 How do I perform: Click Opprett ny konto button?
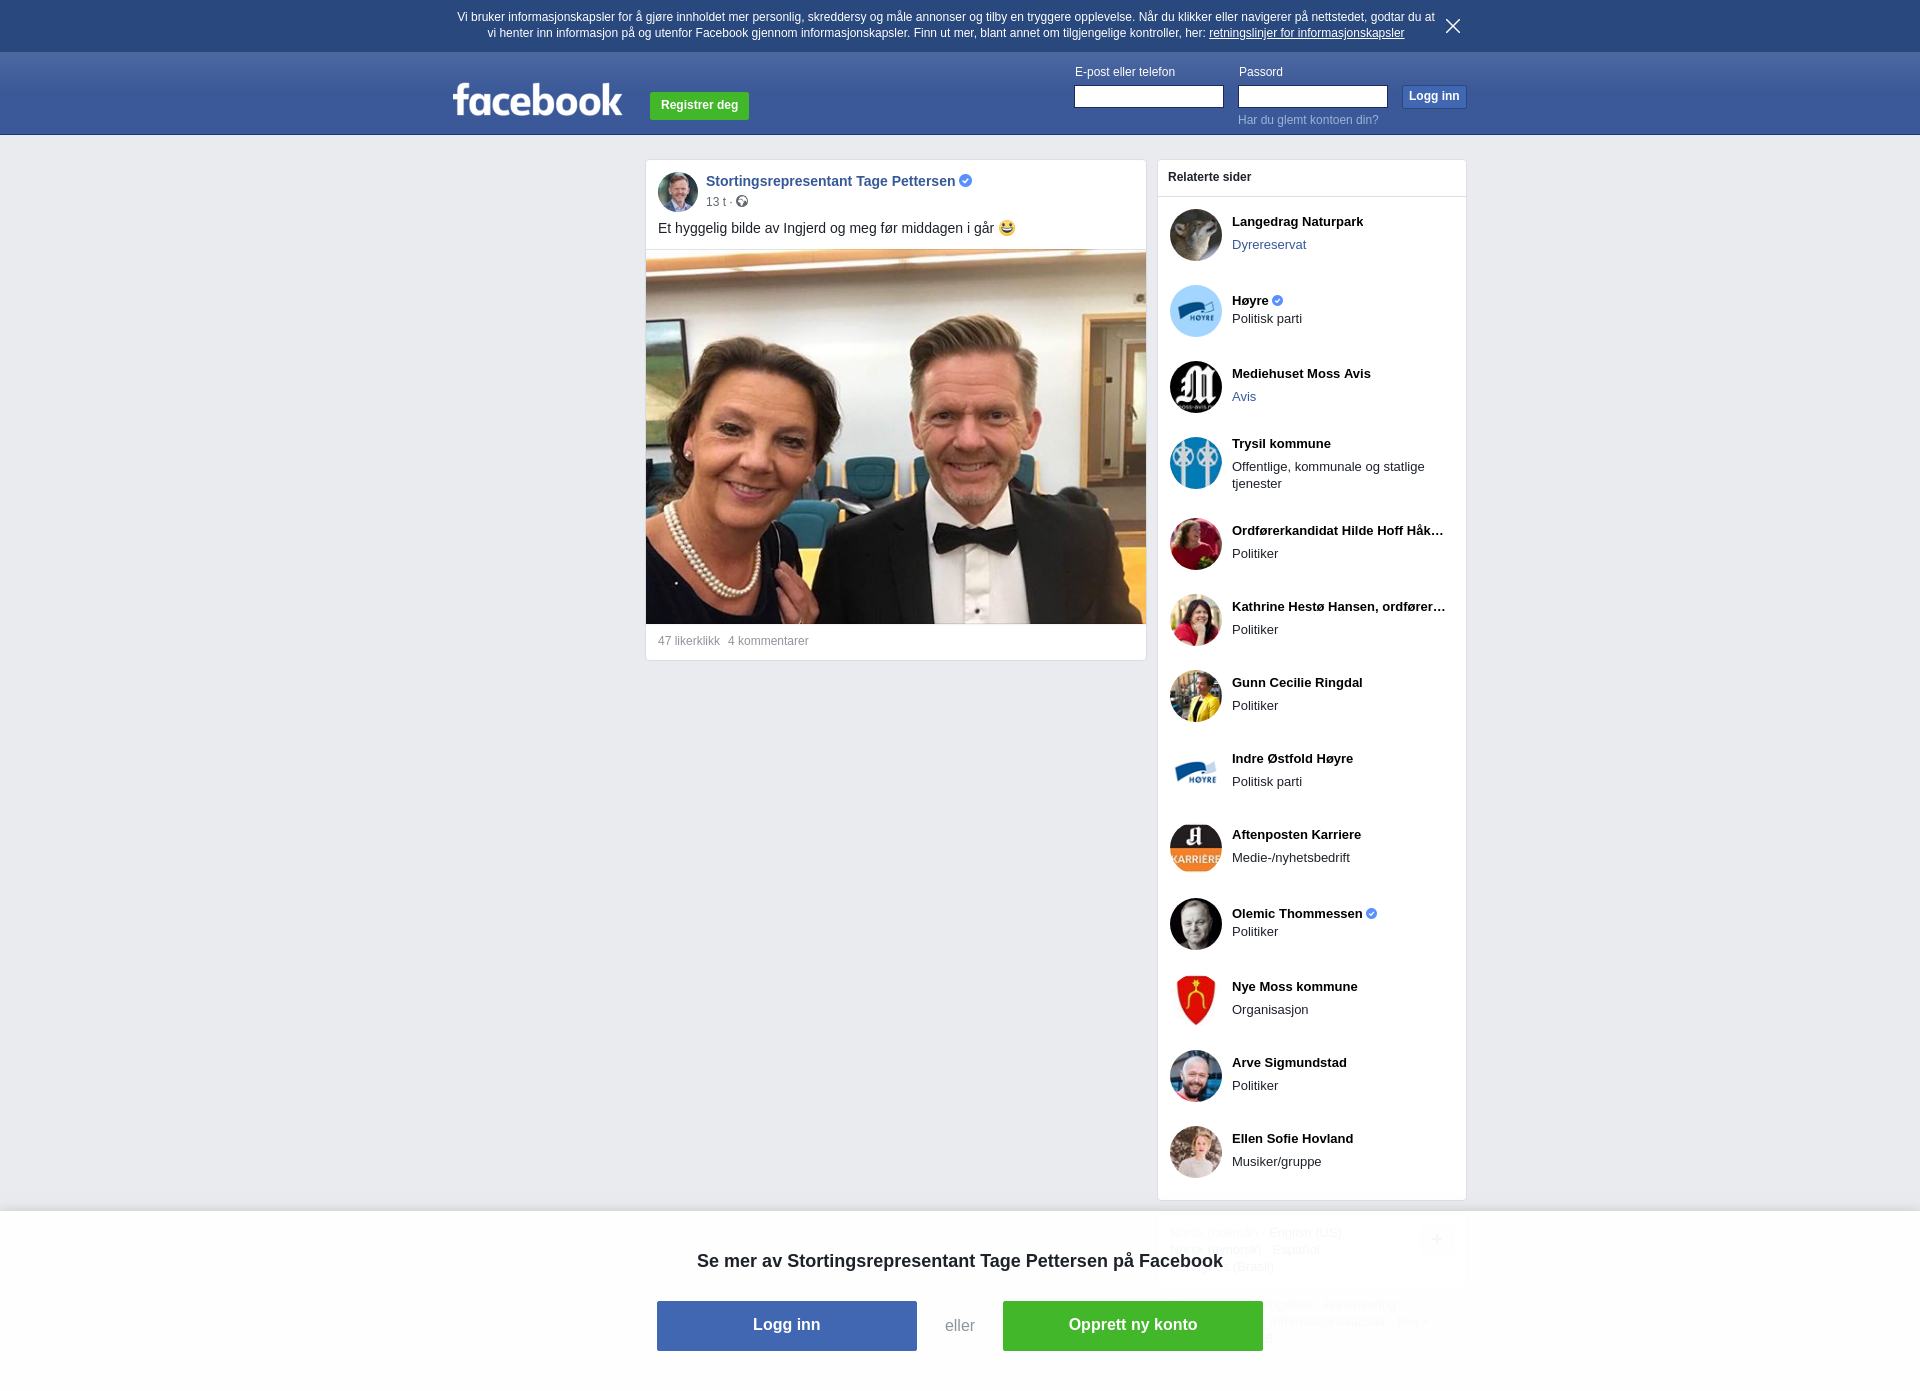click(1132, 1325)
